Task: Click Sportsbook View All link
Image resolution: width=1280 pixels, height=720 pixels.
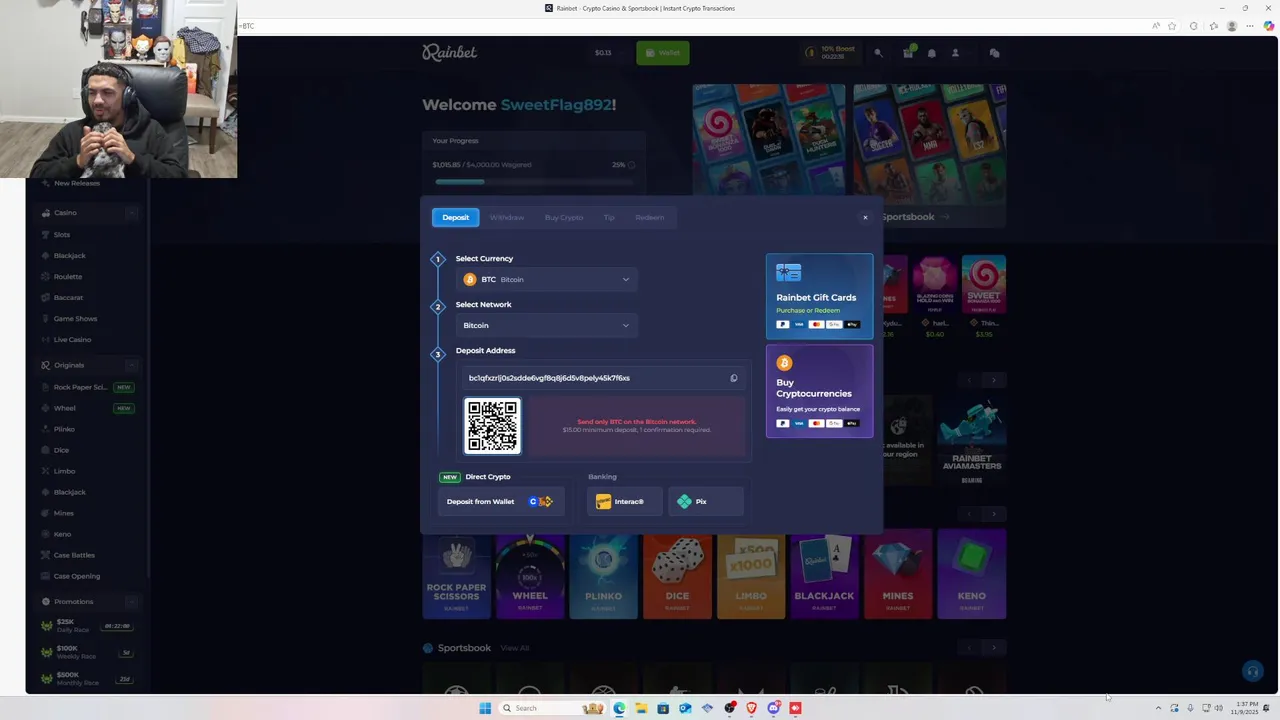Action: 515,648
